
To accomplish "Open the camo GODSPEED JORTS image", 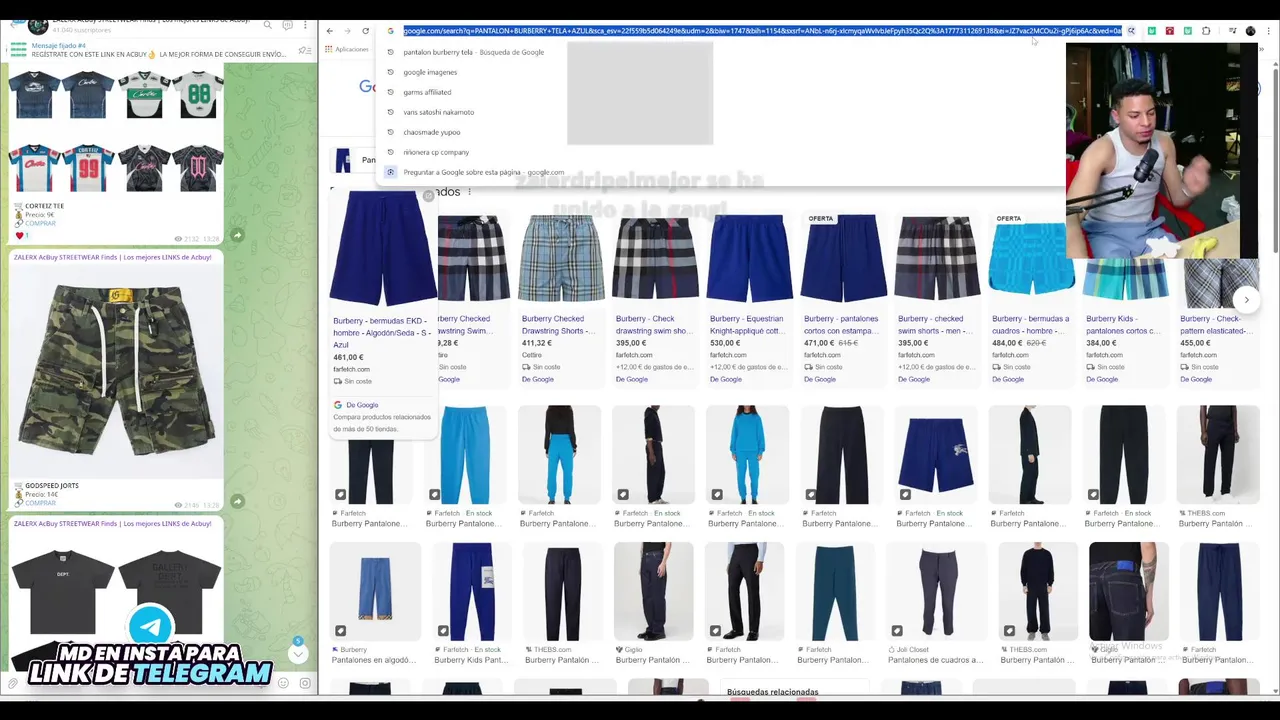I will 116,370.
